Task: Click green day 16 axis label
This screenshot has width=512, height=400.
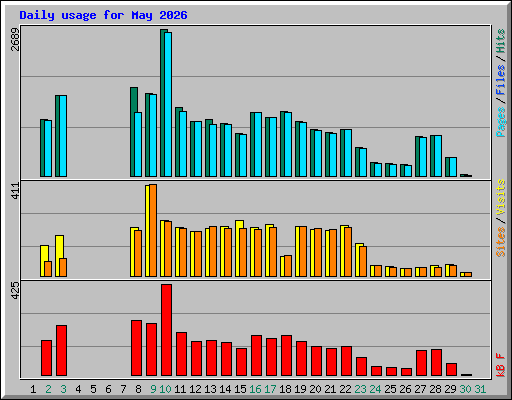Action: coord(255,389)
